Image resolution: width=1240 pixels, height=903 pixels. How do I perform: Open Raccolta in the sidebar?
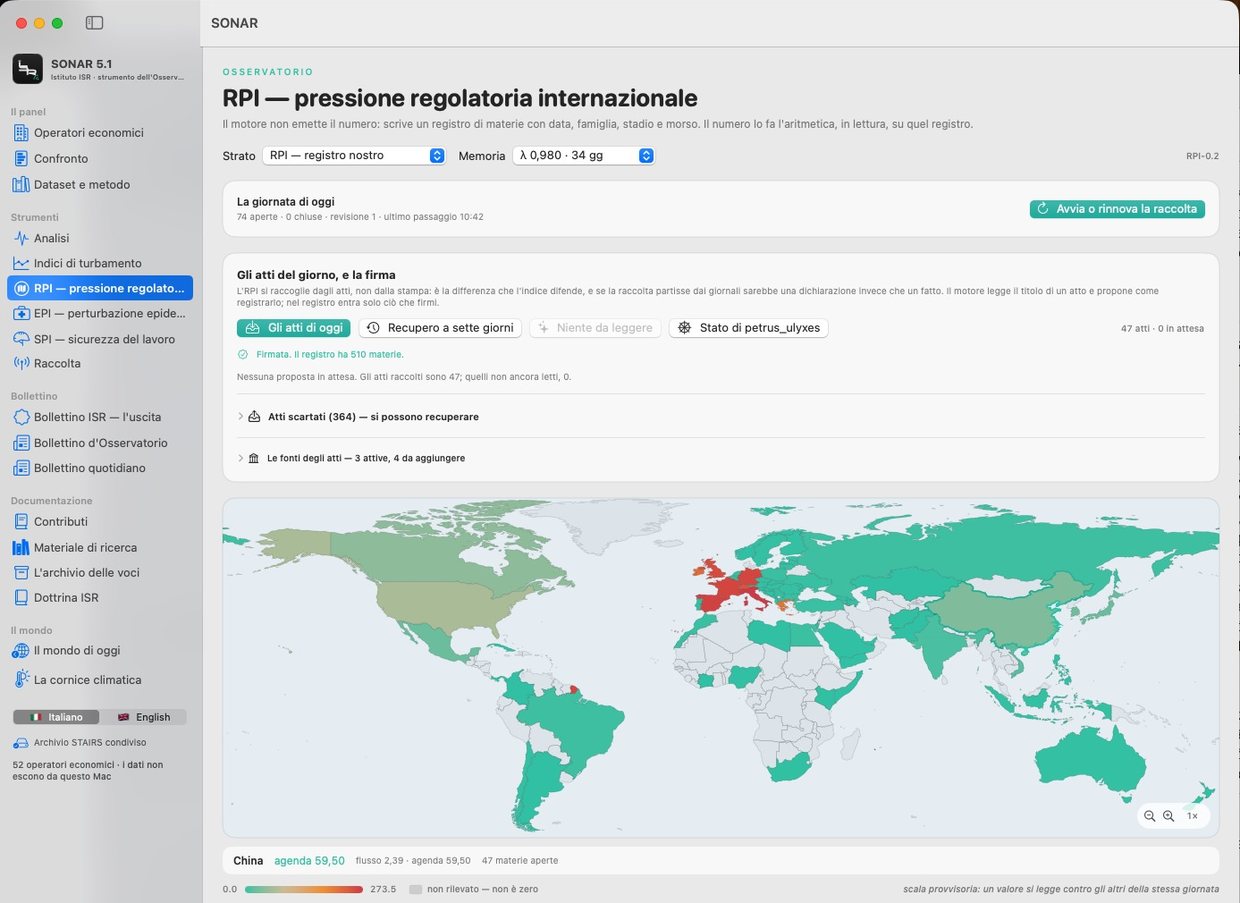(x=100, y=363)
